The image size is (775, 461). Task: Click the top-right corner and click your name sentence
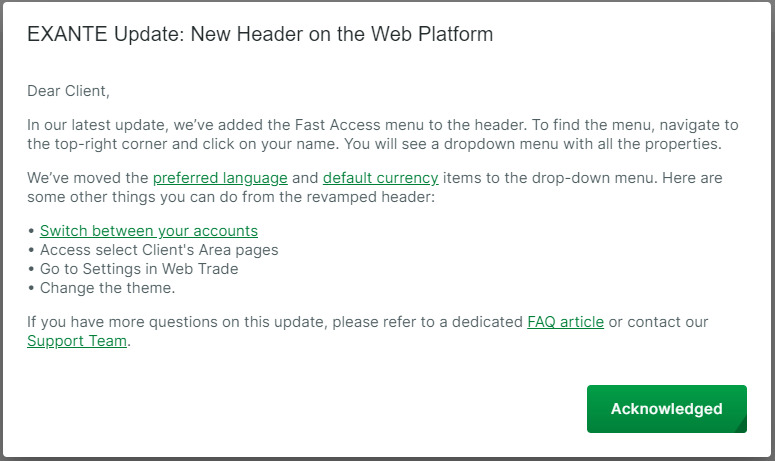click(374, 144)
